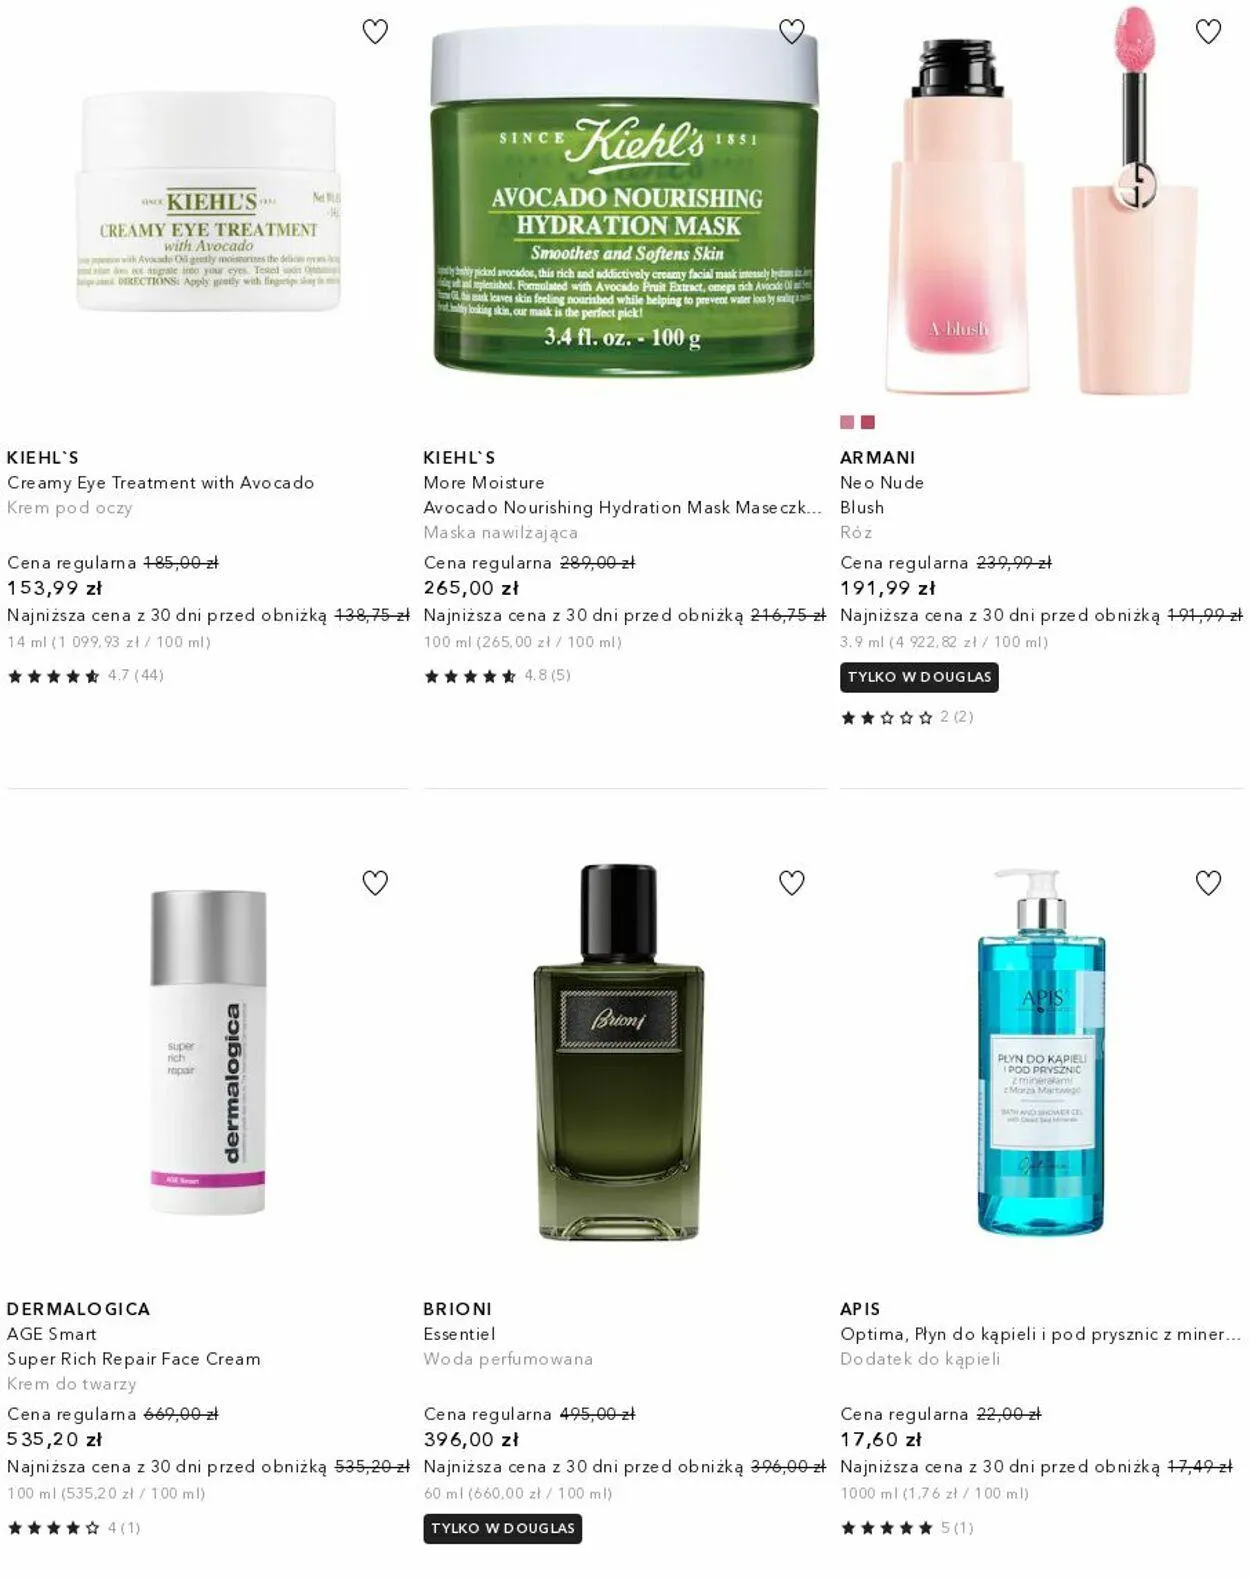This screenshot has height=1580, width=1250.
Task: View the Dermalogica bottle image
Action: 208,1052
